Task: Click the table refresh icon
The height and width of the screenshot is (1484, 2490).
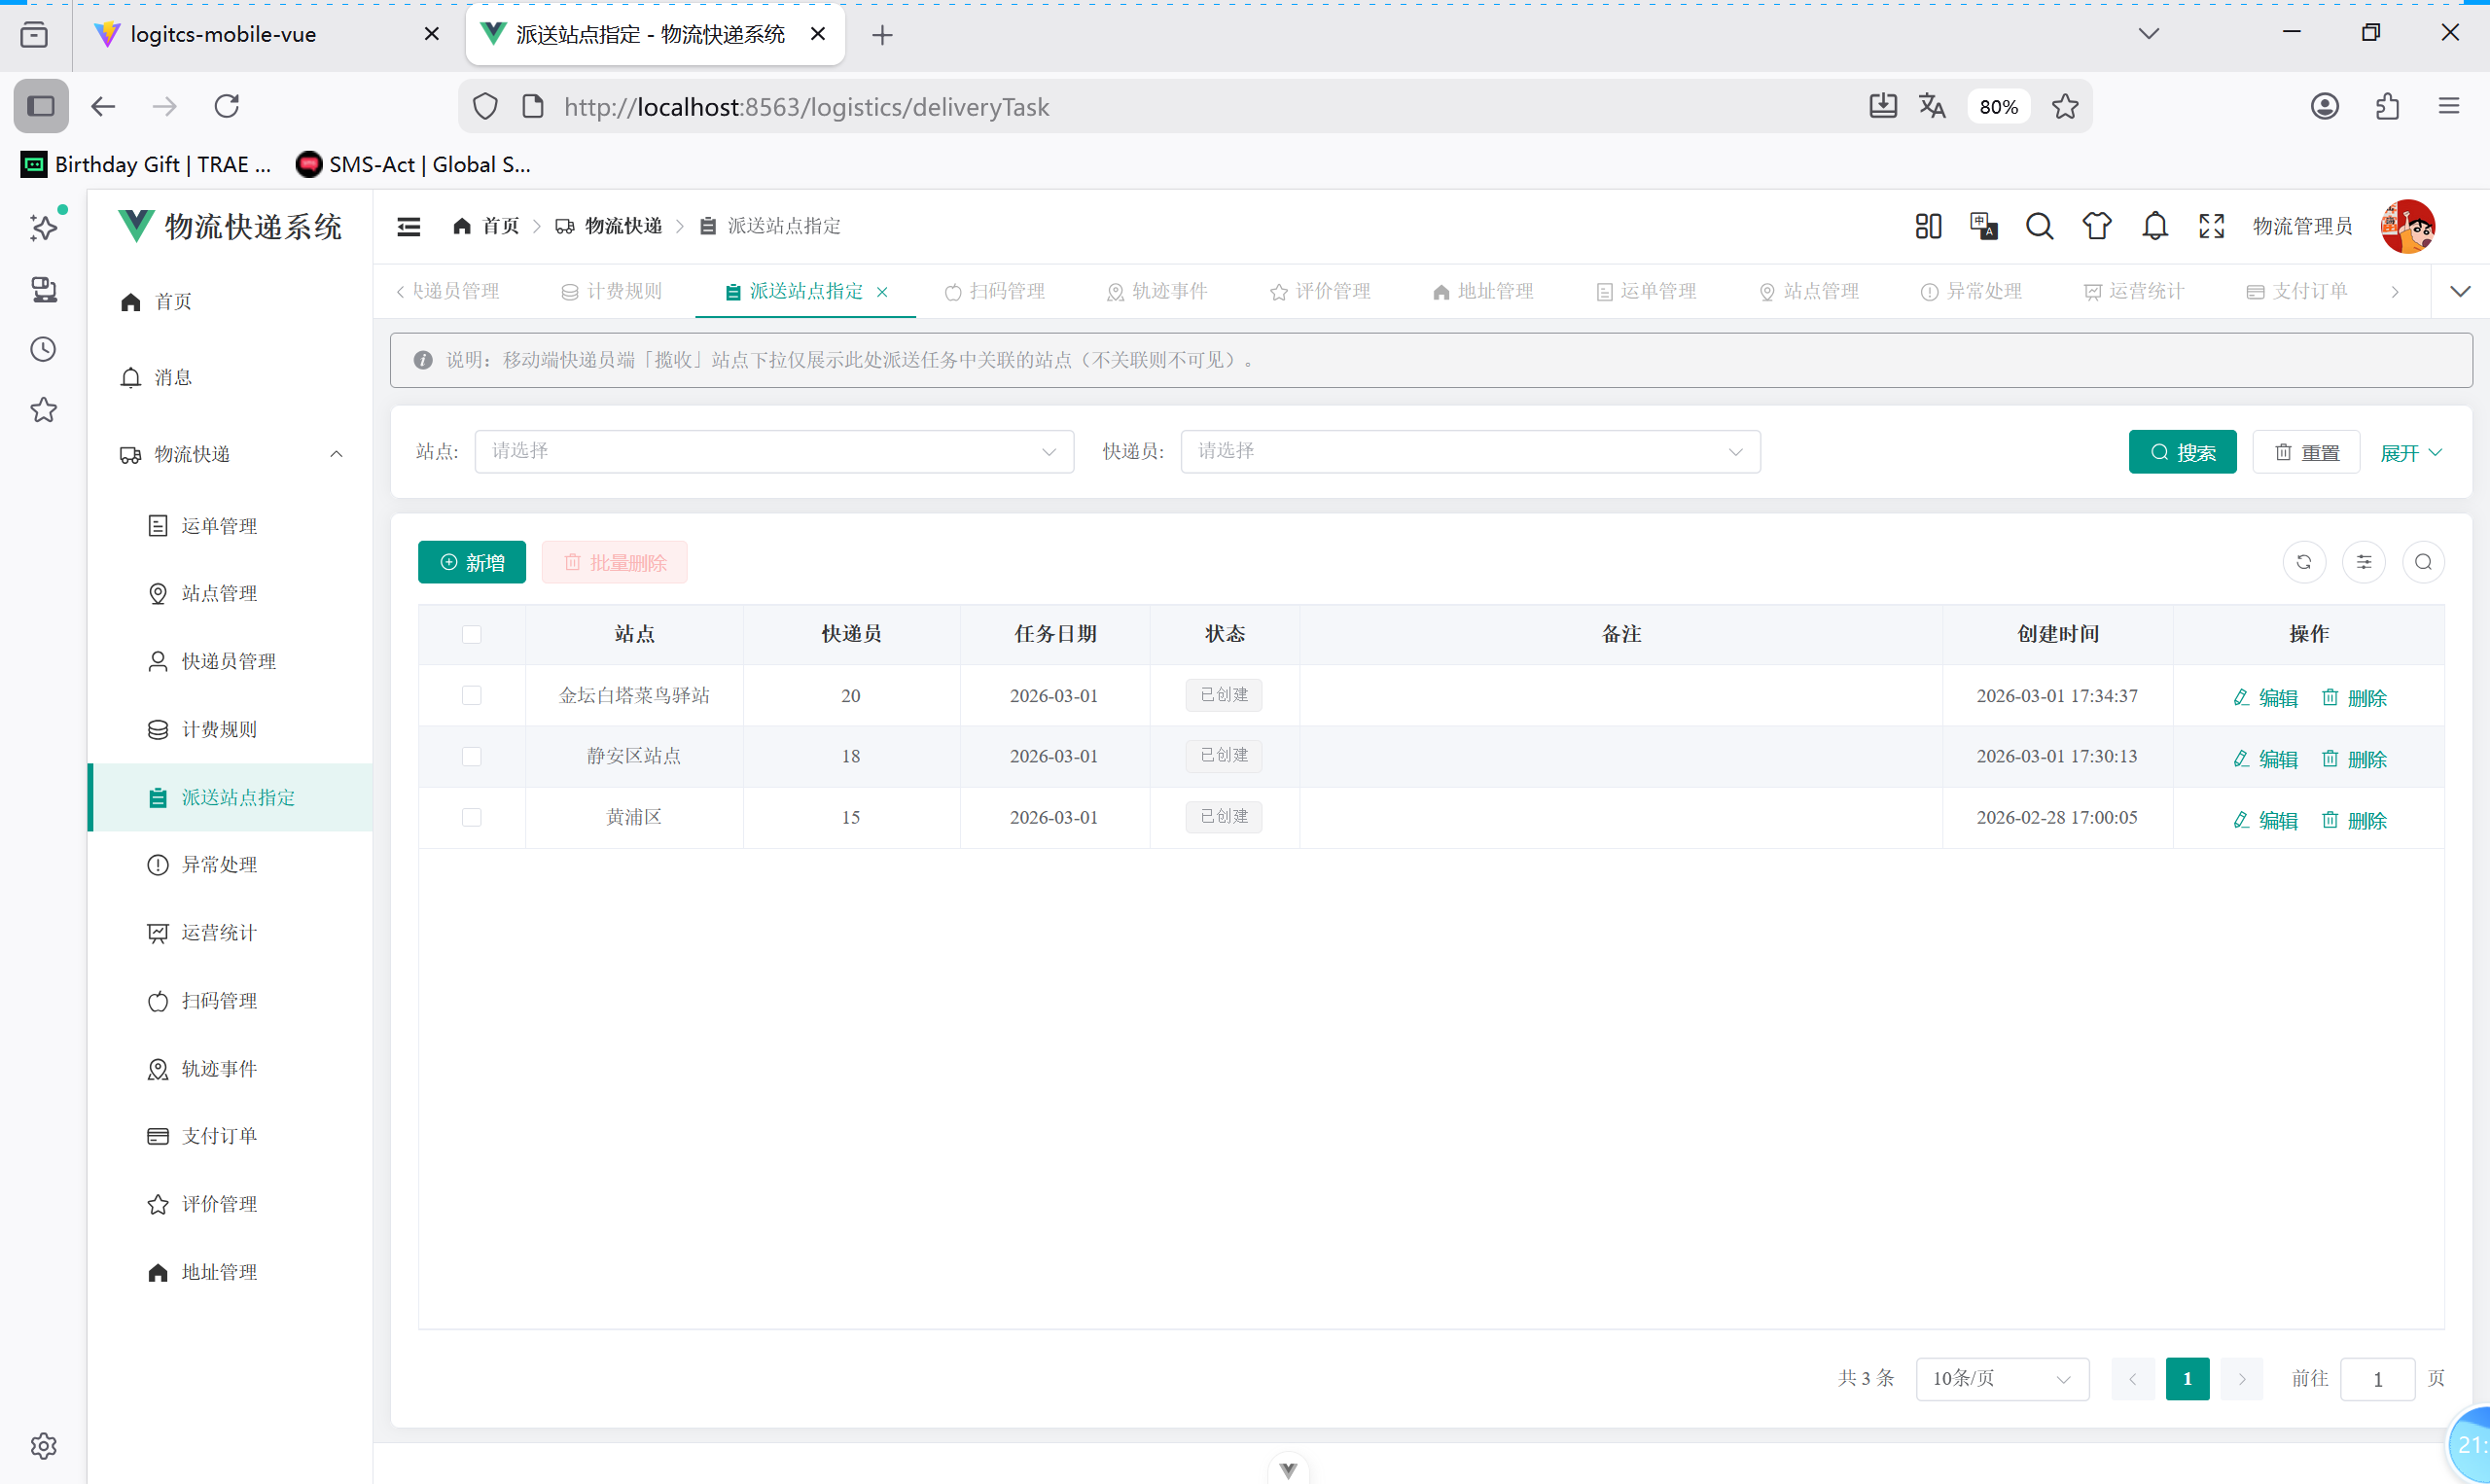Action: [2303, 562]
